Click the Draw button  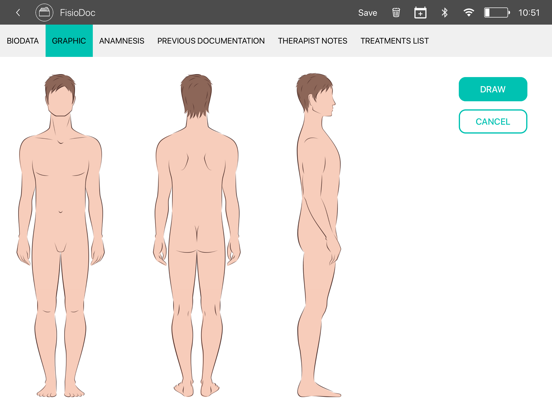[493, 89]
